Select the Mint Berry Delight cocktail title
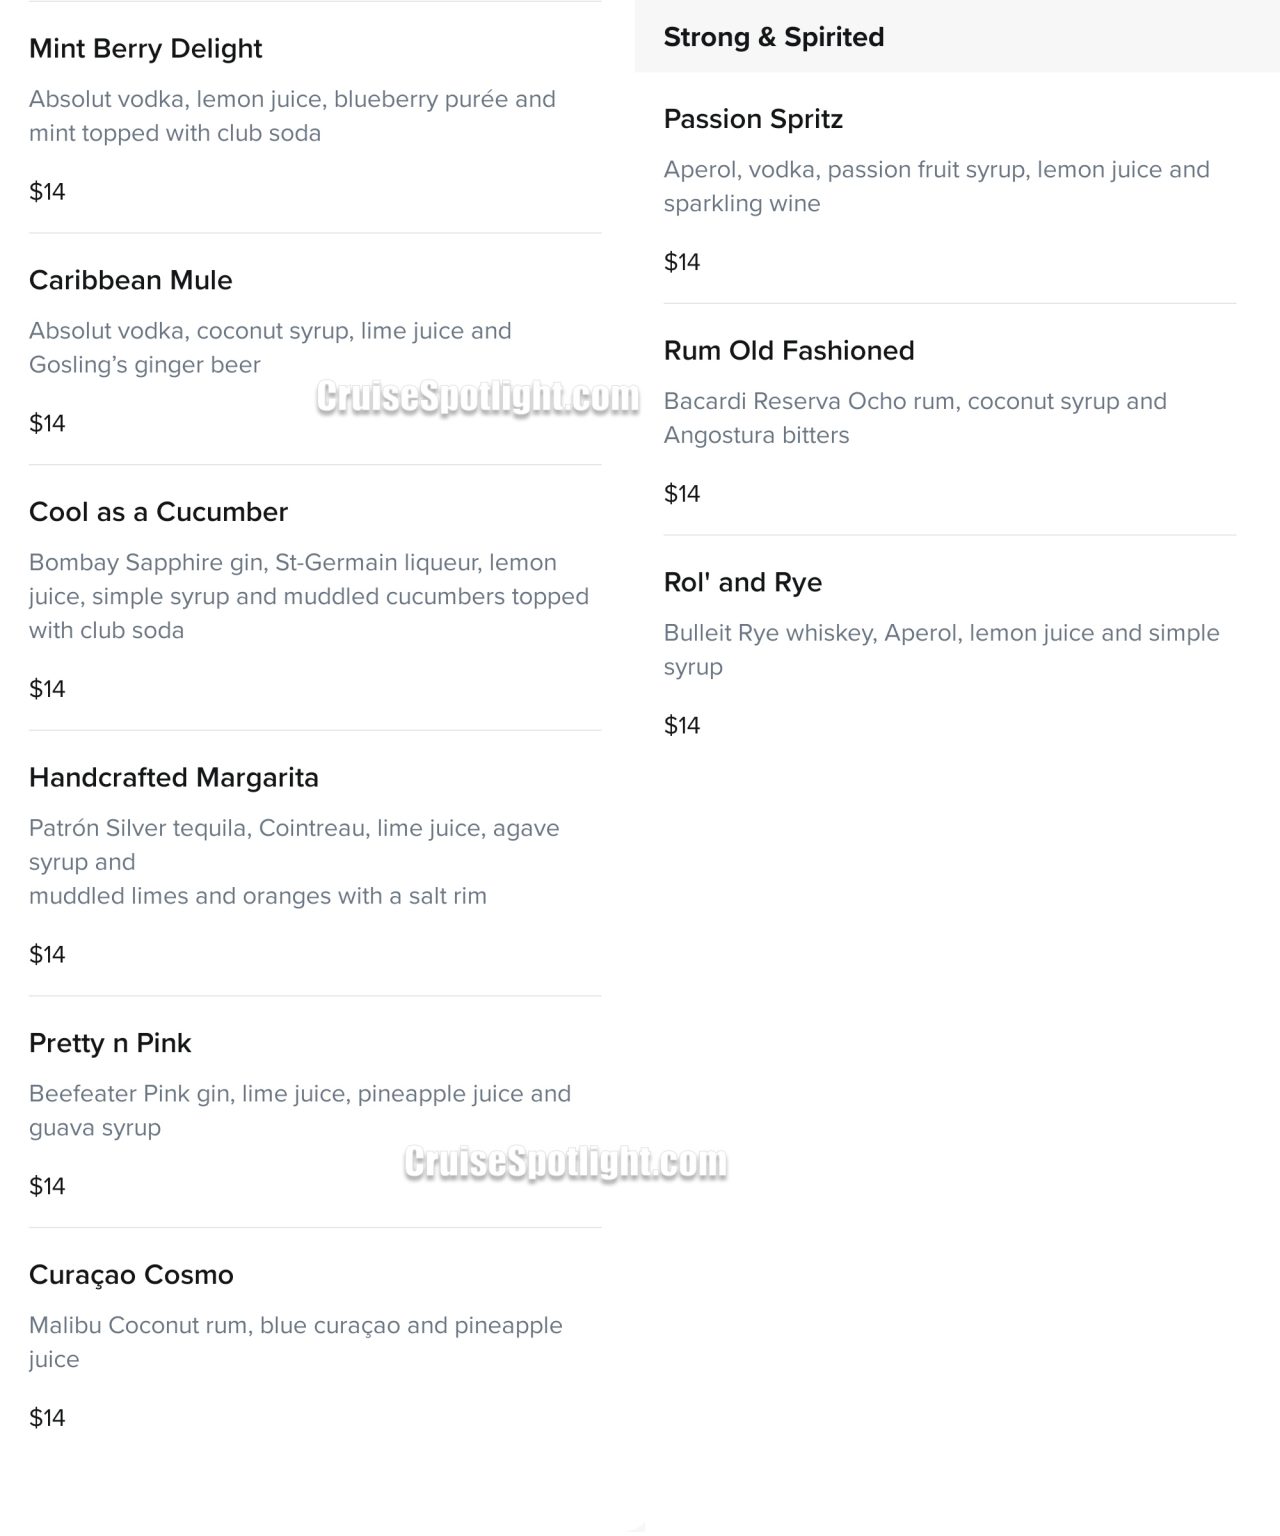The width and height of the screenshot is (1280, 1536). 145,49
